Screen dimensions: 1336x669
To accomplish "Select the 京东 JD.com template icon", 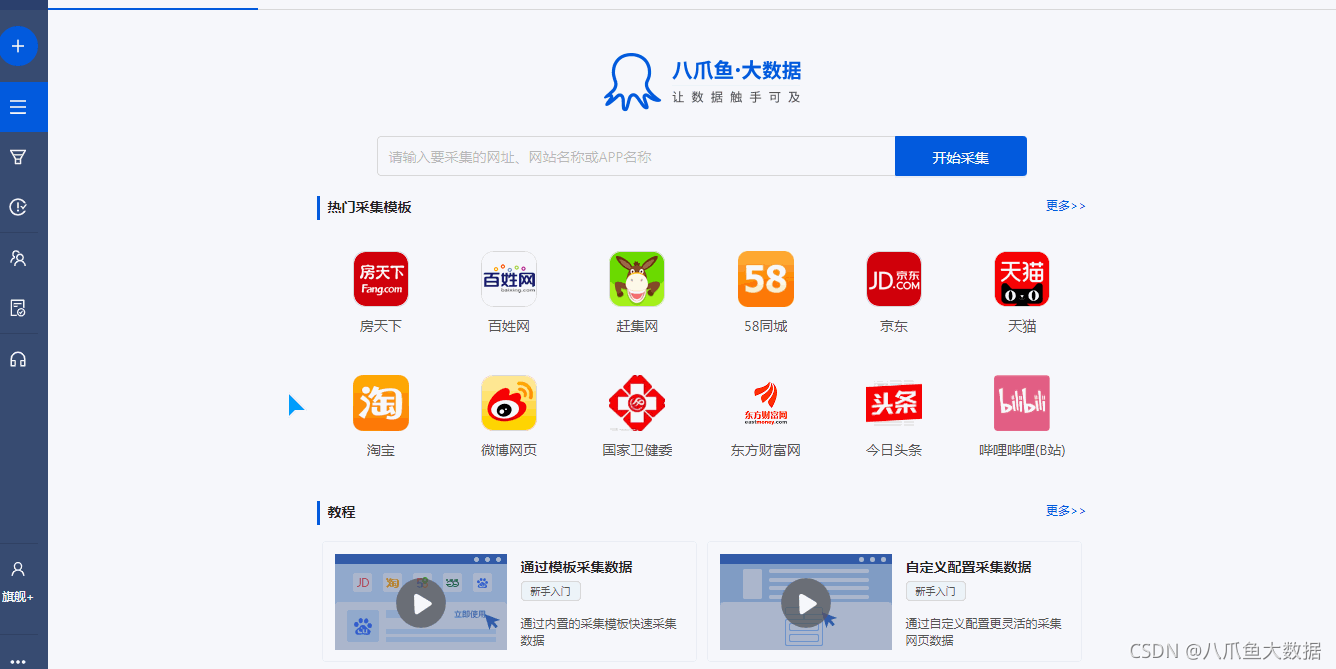I will pyautogui.click(x=894, y=279).
